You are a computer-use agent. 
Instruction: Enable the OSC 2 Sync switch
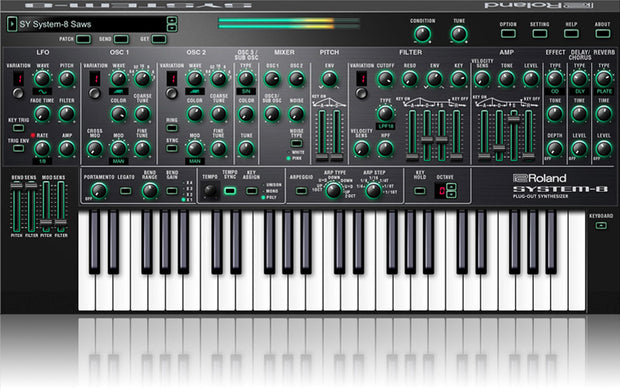pyautogui.click(x=172, y=149)
